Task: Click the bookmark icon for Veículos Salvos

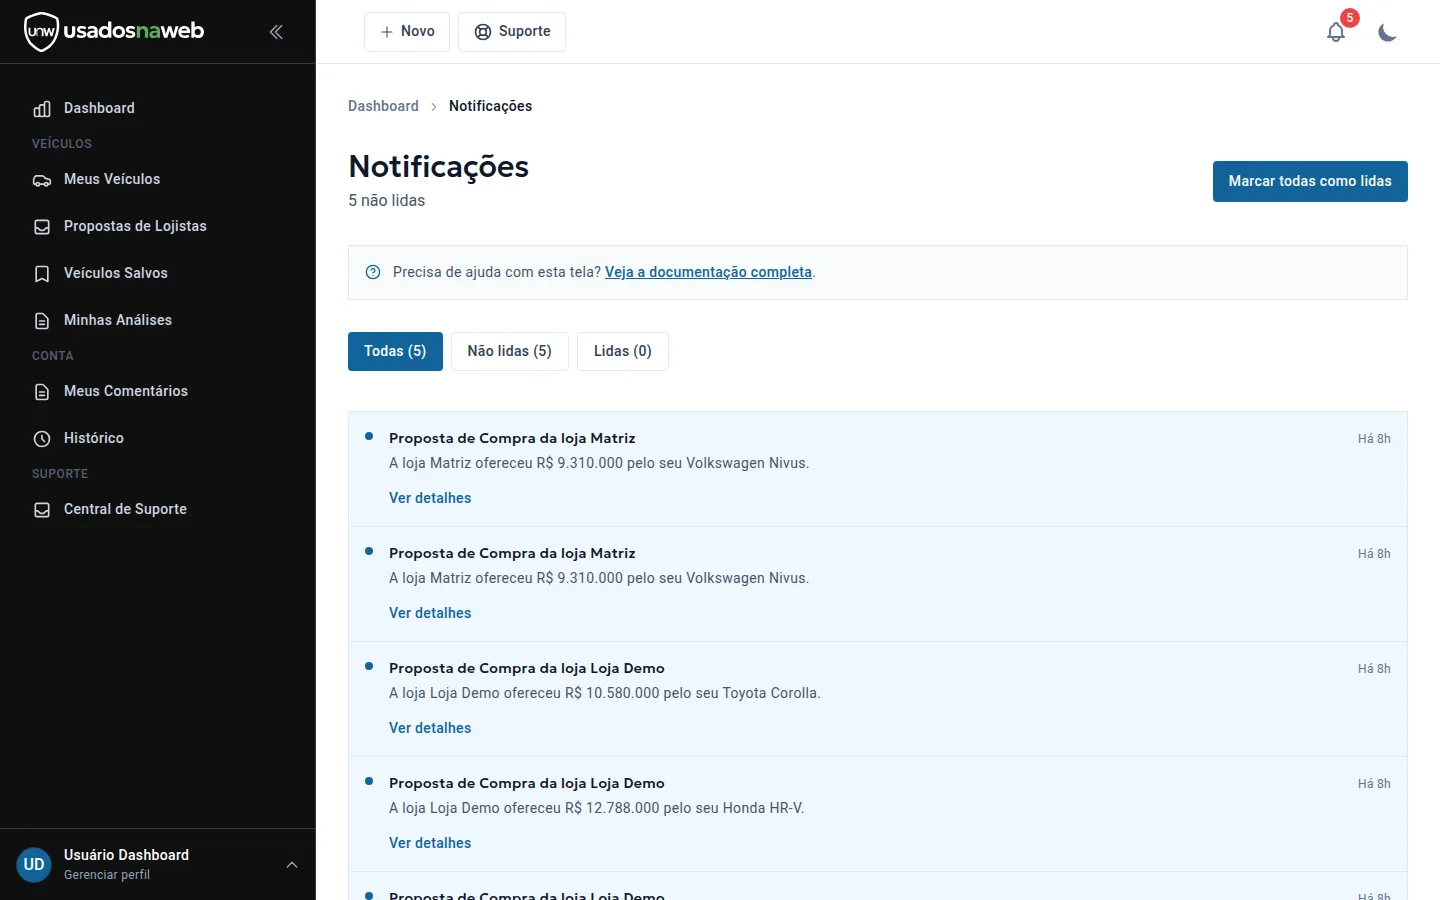Action: point(42,274)
